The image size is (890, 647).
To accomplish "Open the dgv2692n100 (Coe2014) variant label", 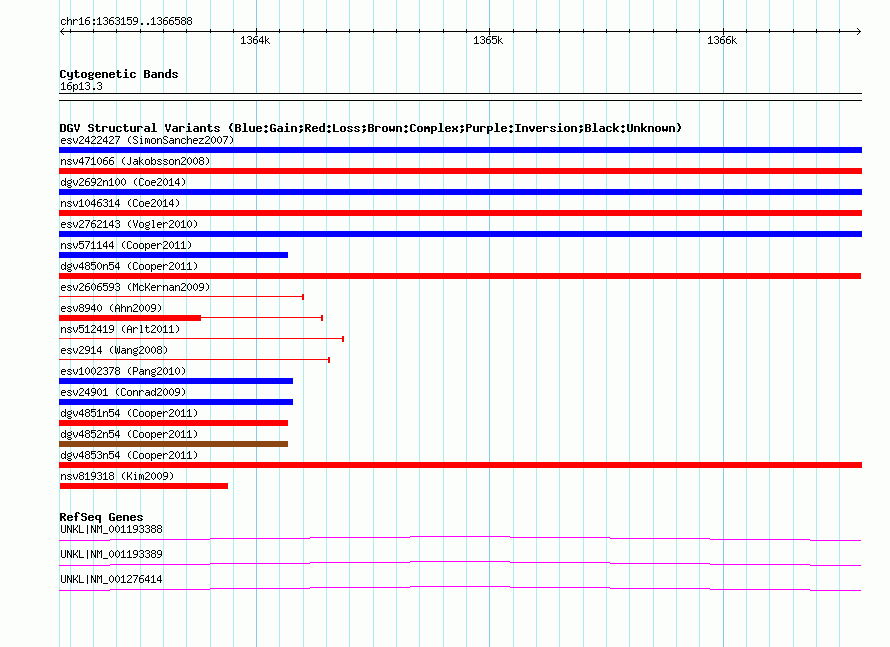I will (x=123, y=182).
